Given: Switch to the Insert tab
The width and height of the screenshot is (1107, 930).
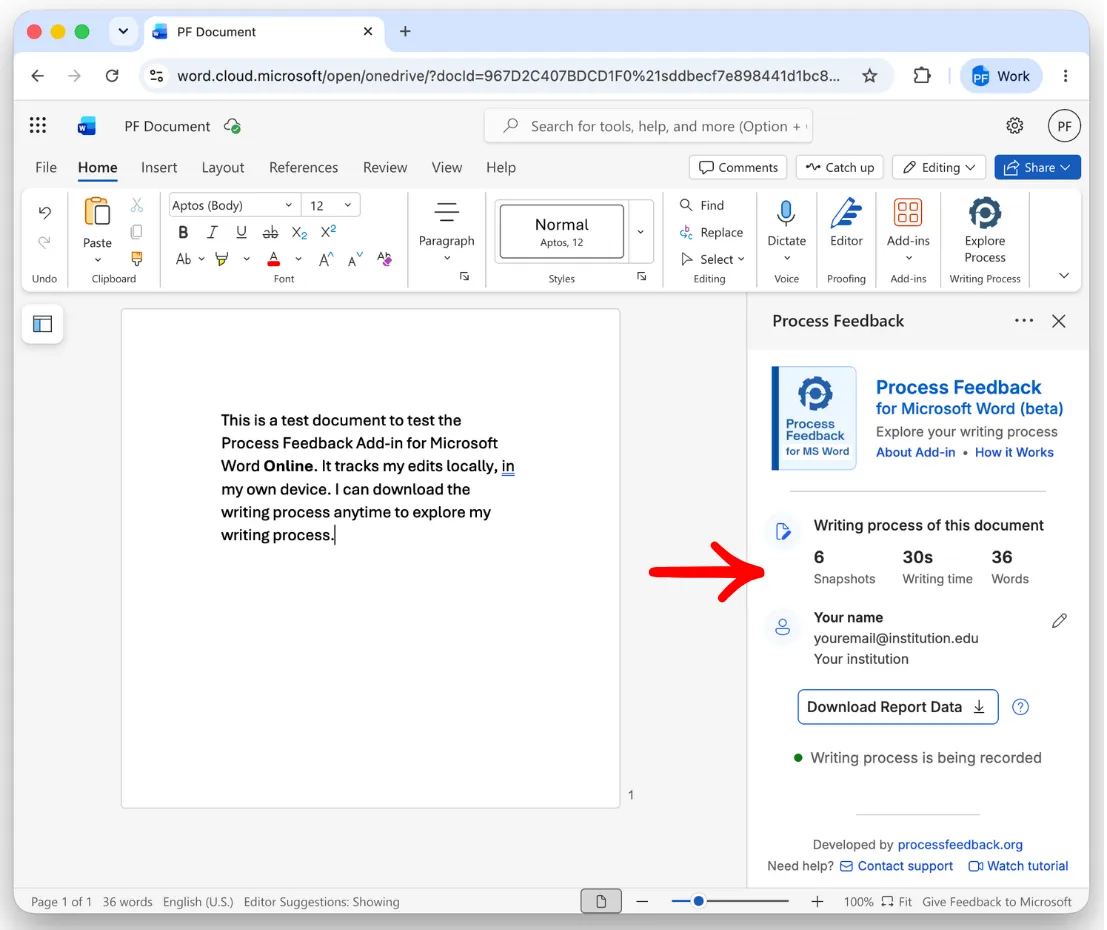Looking at the screenshot, I should point(159,167).
